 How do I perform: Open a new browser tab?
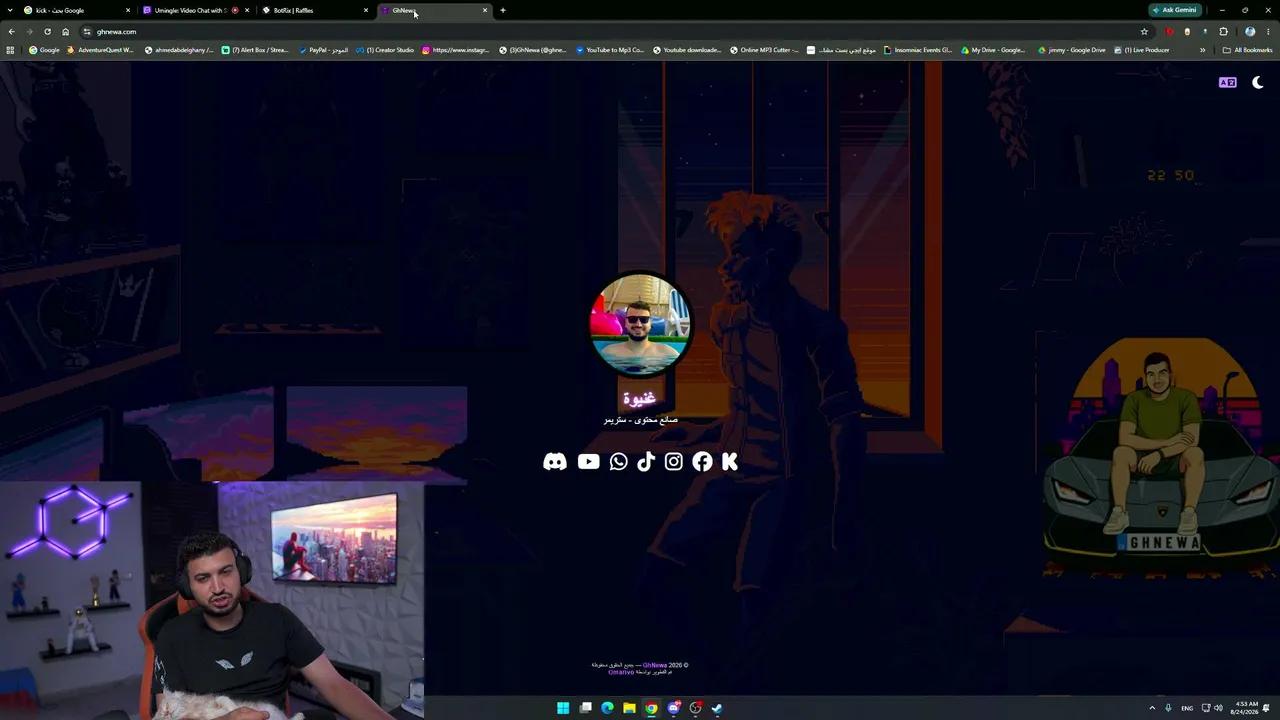click(x=503, y=10)
